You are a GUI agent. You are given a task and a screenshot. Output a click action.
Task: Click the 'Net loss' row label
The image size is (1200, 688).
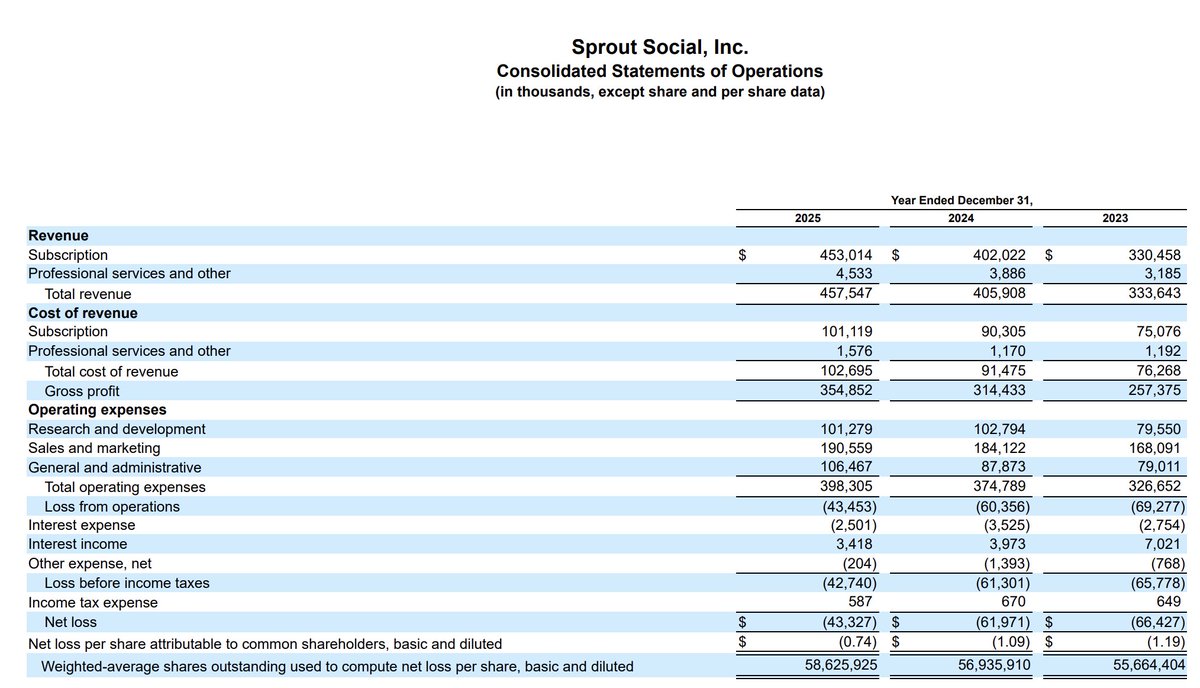click(71, 622)
